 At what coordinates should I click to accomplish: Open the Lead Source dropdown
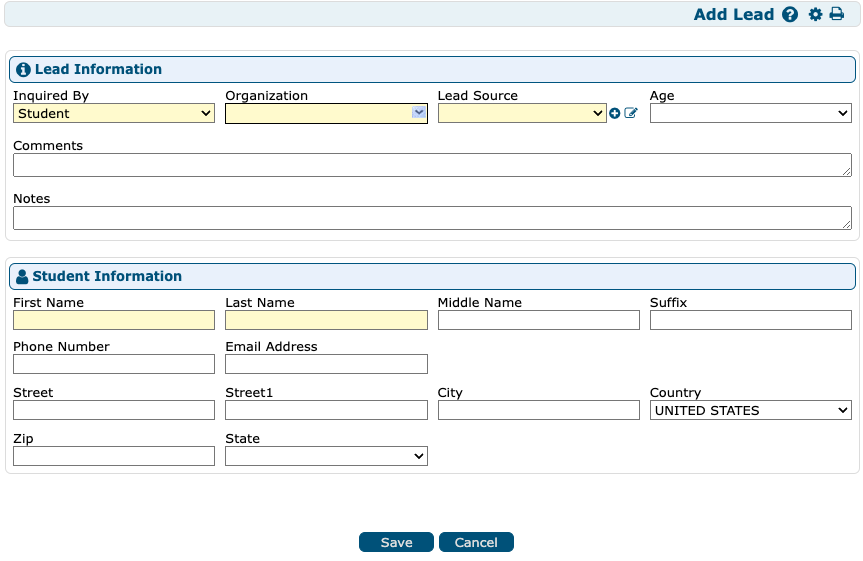pyautogui.click(x=522, y=114)
